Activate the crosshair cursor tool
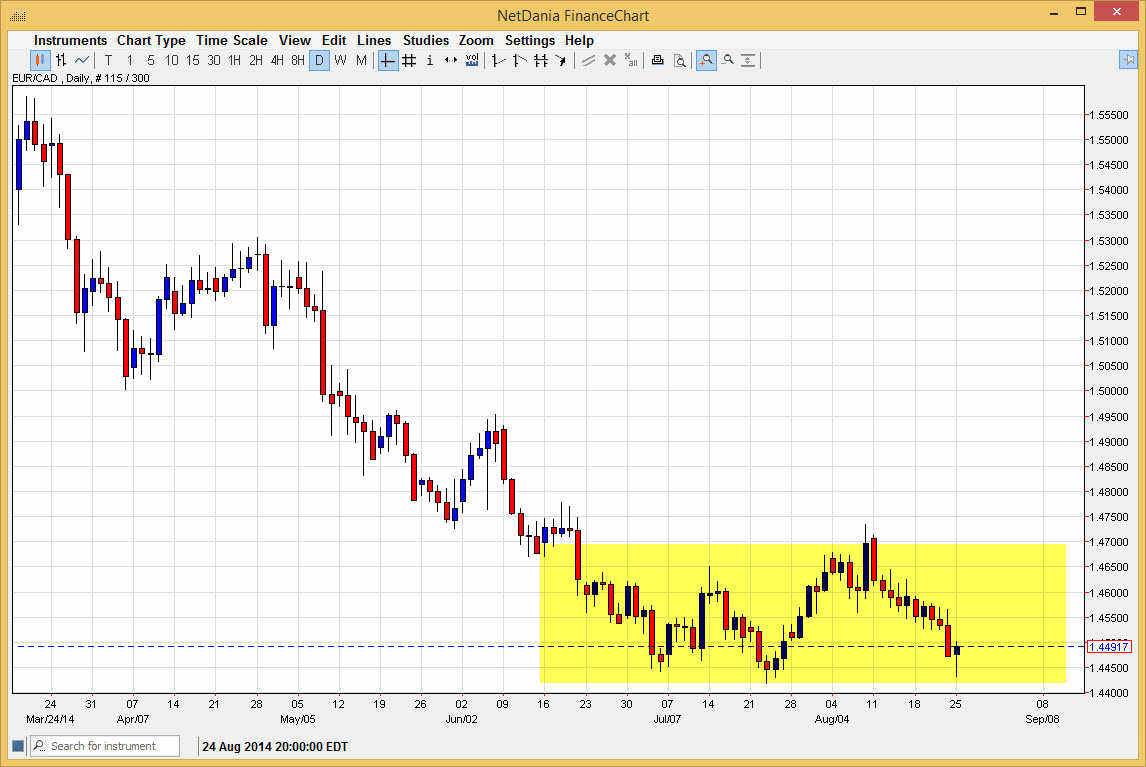 (387, 60)
